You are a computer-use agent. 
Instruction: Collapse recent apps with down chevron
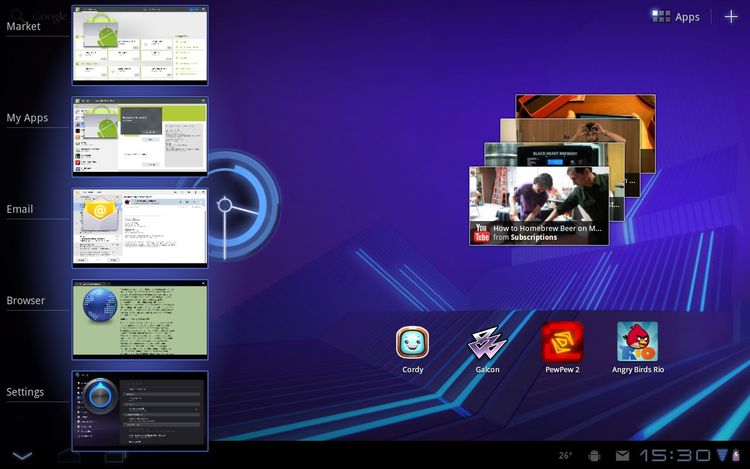22,456
